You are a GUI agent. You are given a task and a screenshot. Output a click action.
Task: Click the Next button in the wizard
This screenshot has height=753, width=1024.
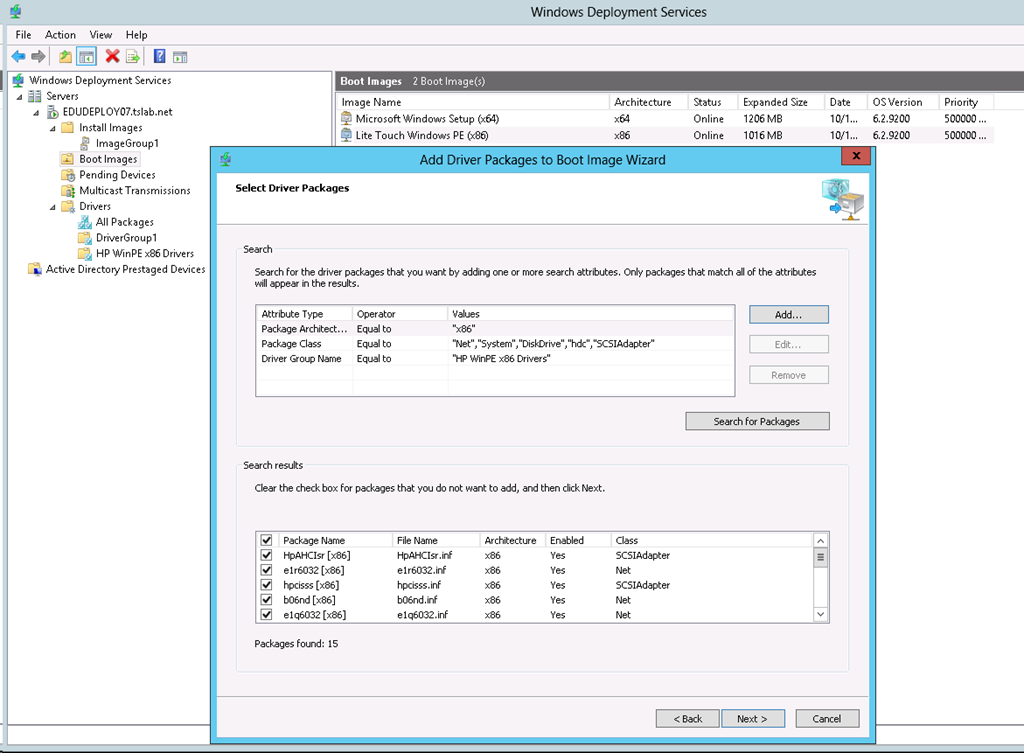(x=753, y=718)
